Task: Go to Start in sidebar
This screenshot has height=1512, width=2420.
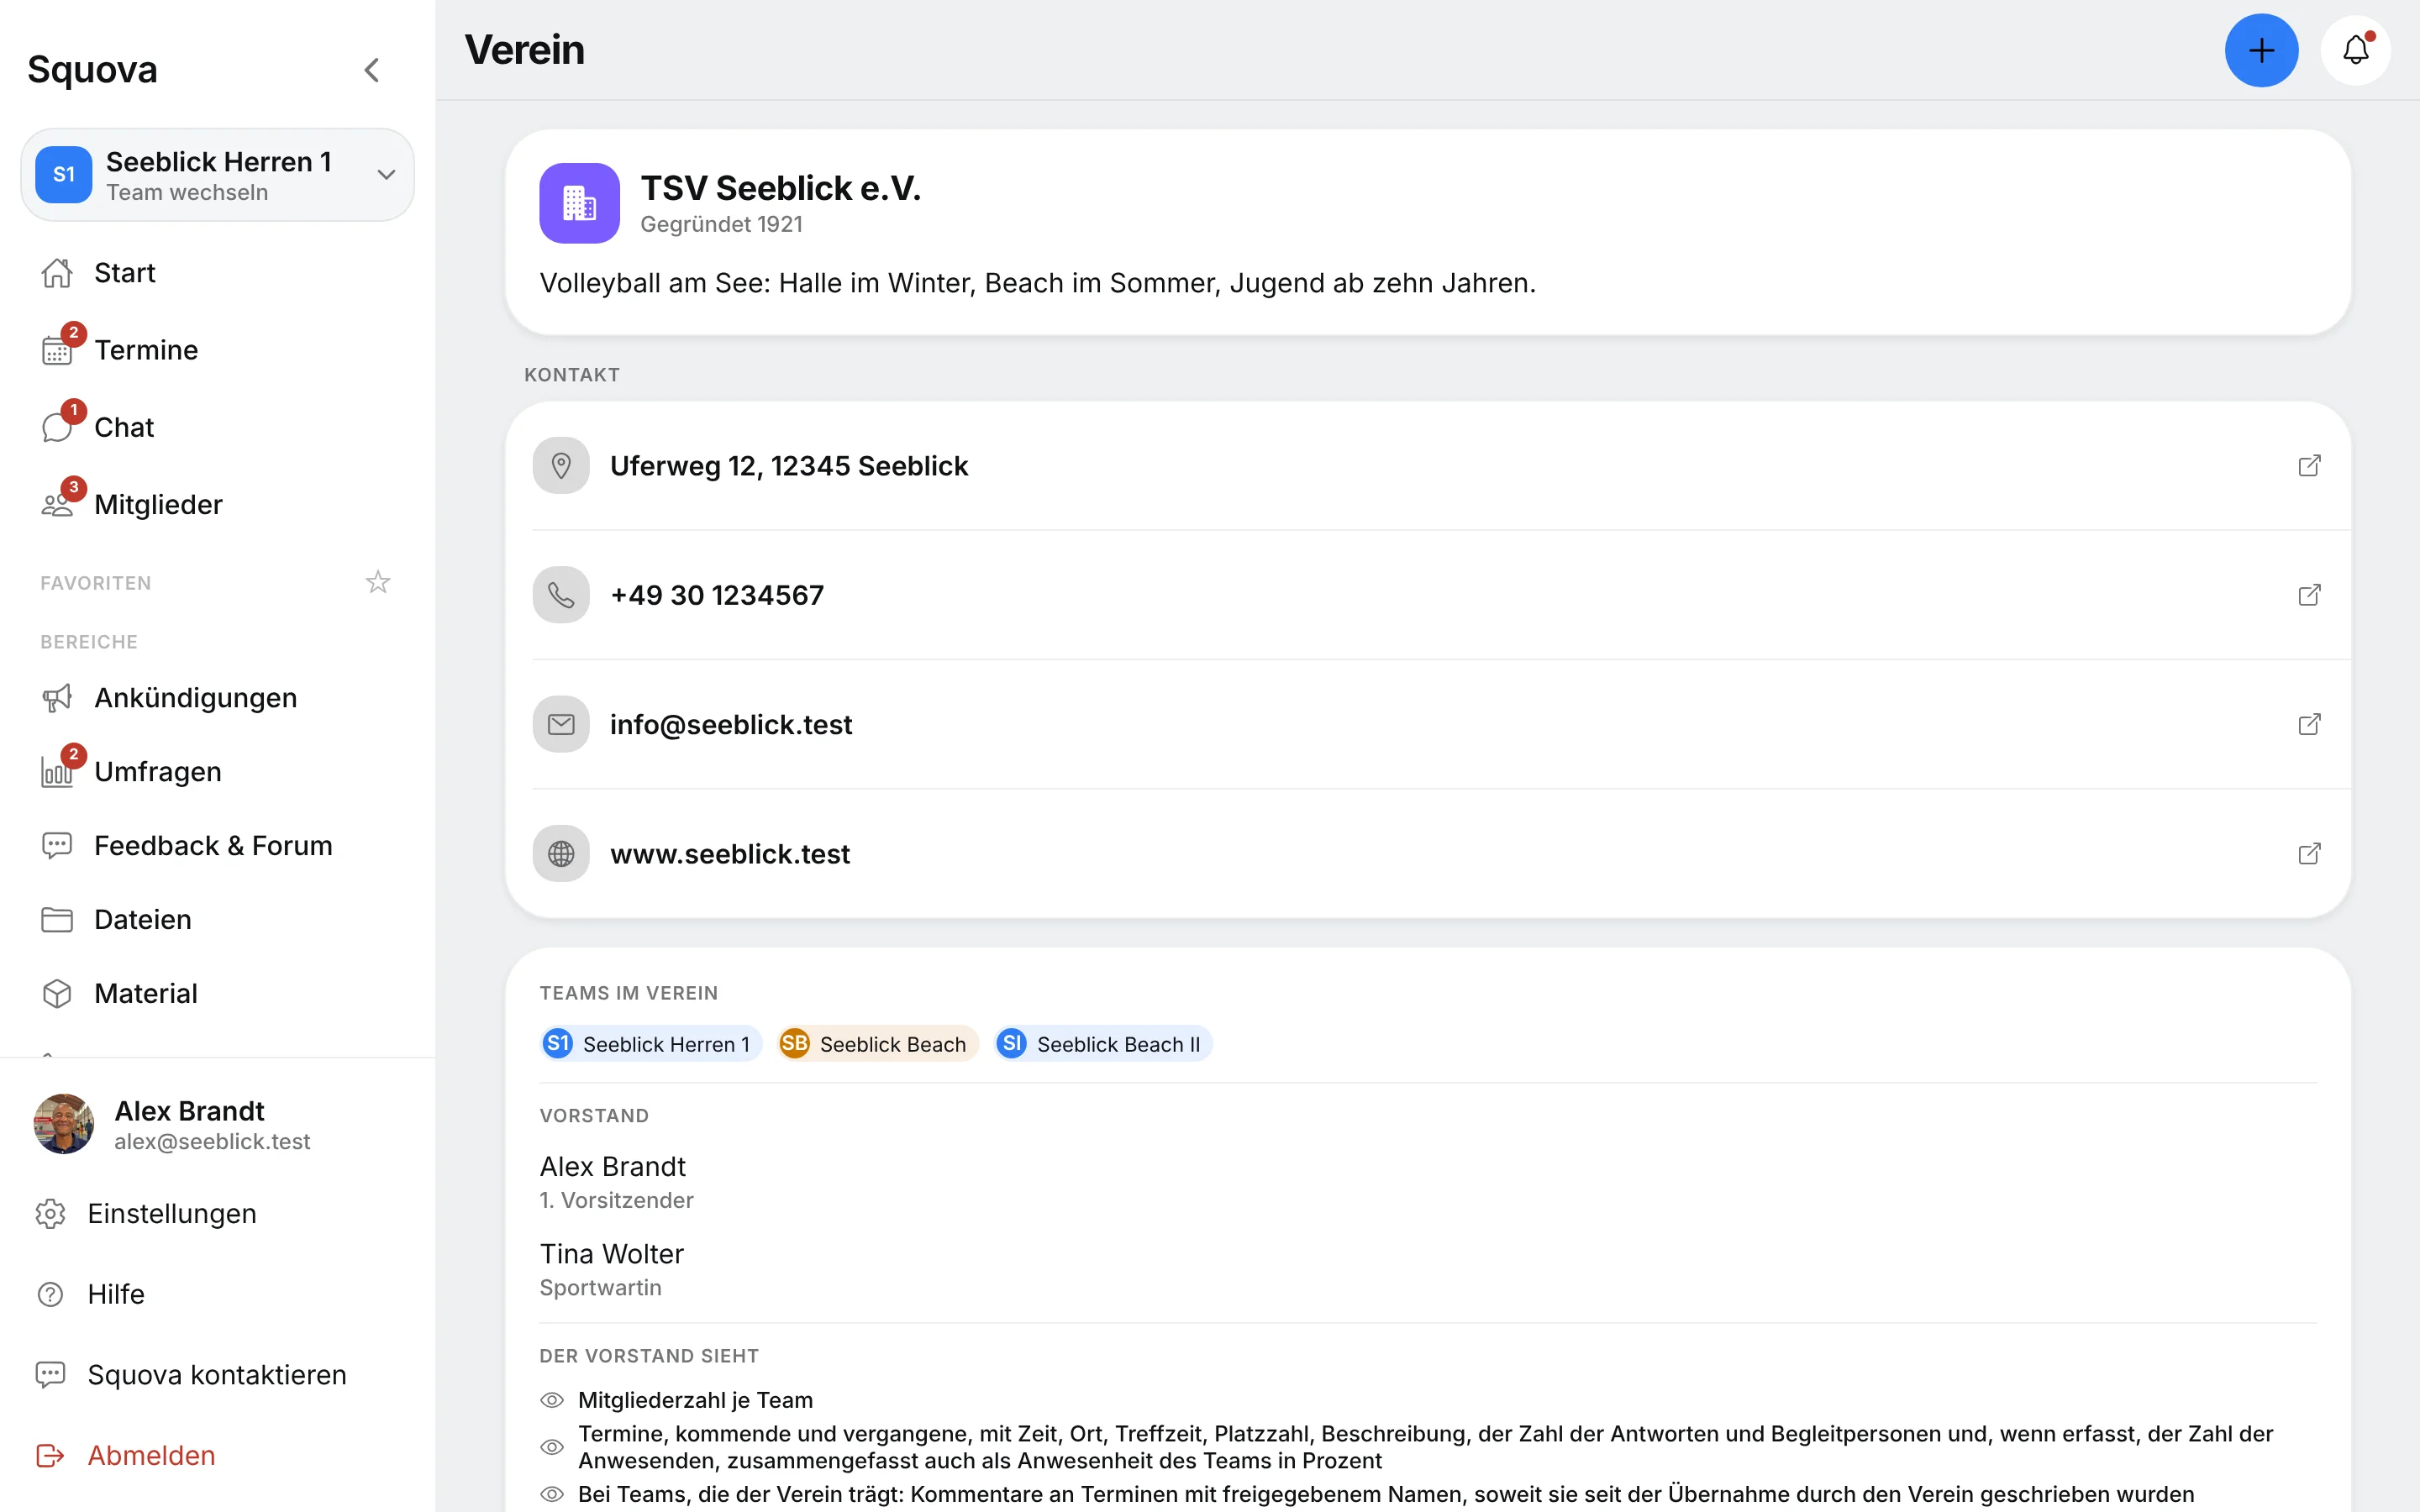Action: [217, 273]
